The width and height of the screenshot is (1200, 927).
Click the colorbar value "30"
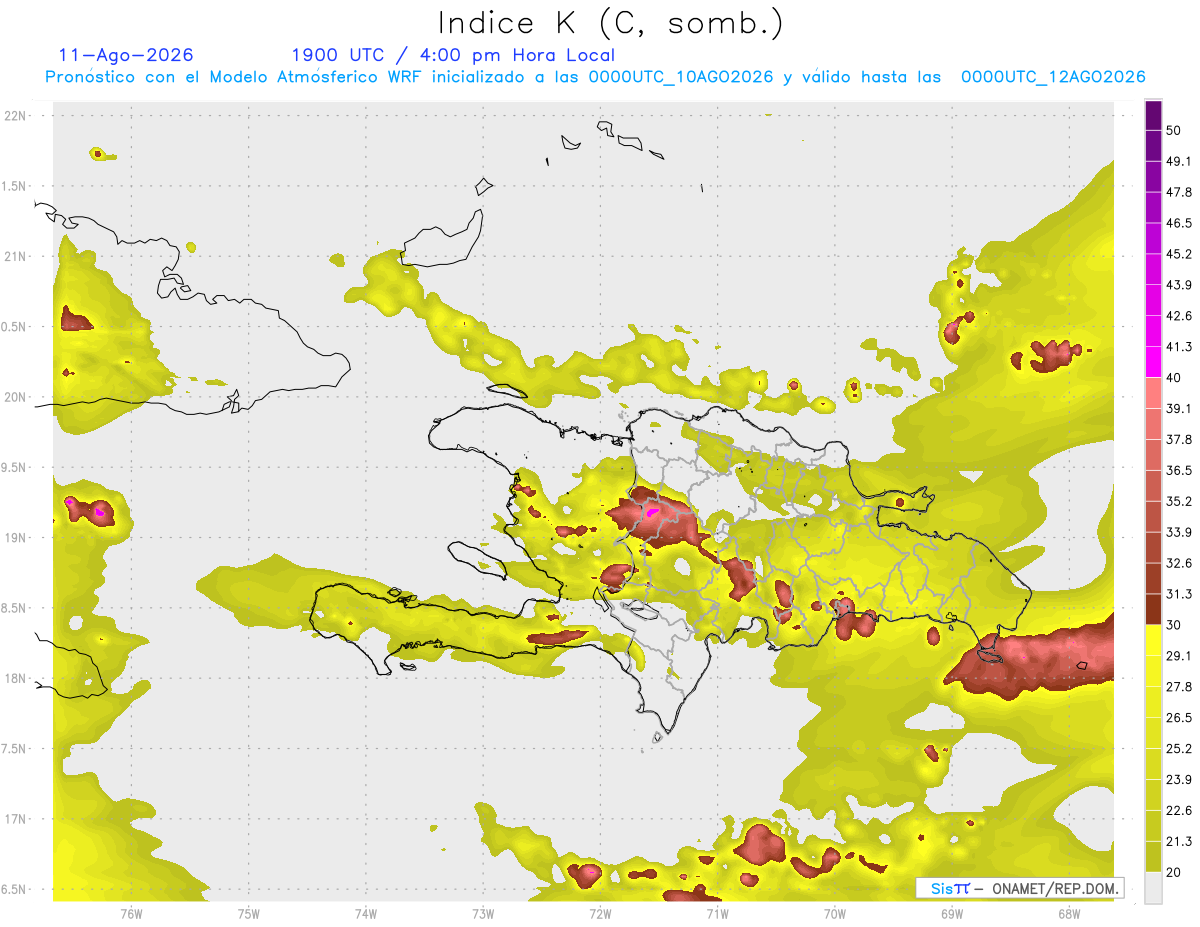pyautogui.click(x=1174, y=625)
